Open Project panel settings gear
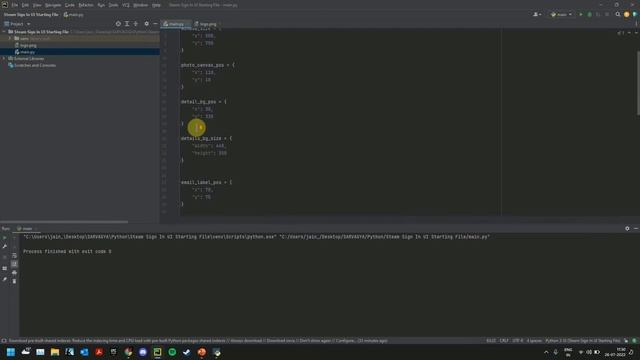 (147, 24)
